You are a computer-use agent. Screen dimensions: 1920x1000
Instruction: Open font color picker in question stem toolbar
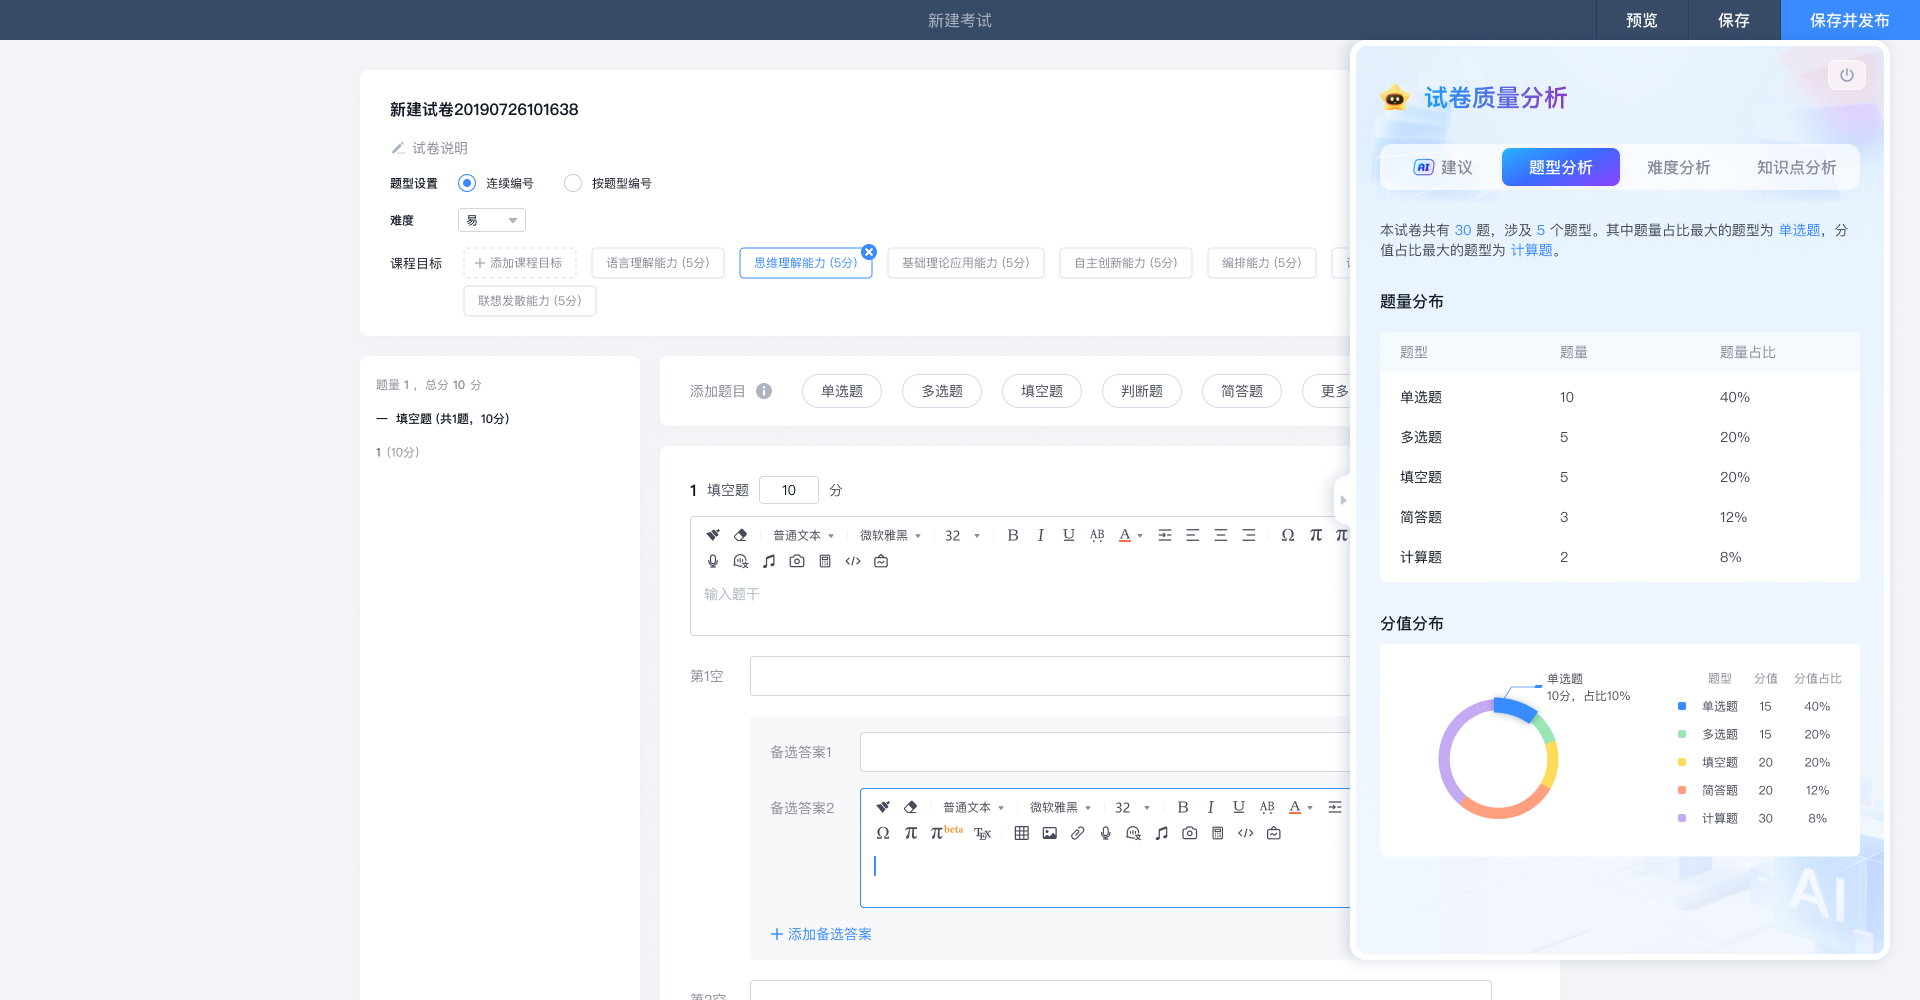[1130, 535]
